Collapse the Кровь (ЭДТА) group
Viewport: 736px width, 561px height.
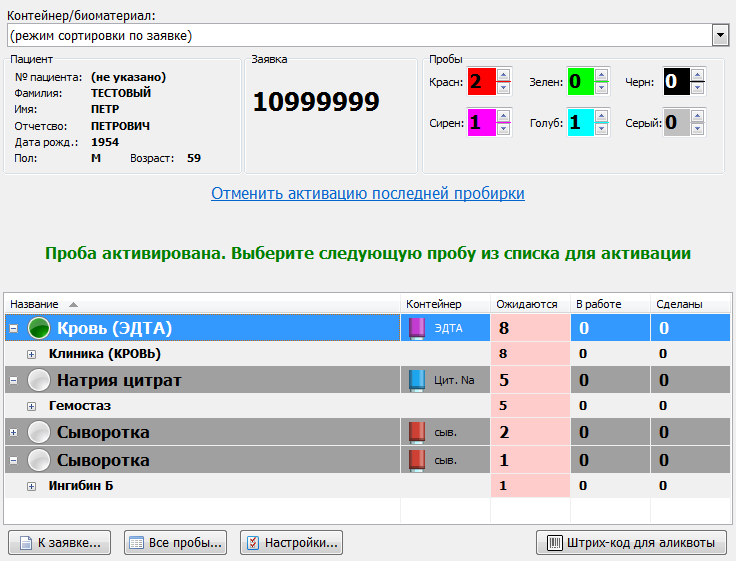(x=12, y=328)
